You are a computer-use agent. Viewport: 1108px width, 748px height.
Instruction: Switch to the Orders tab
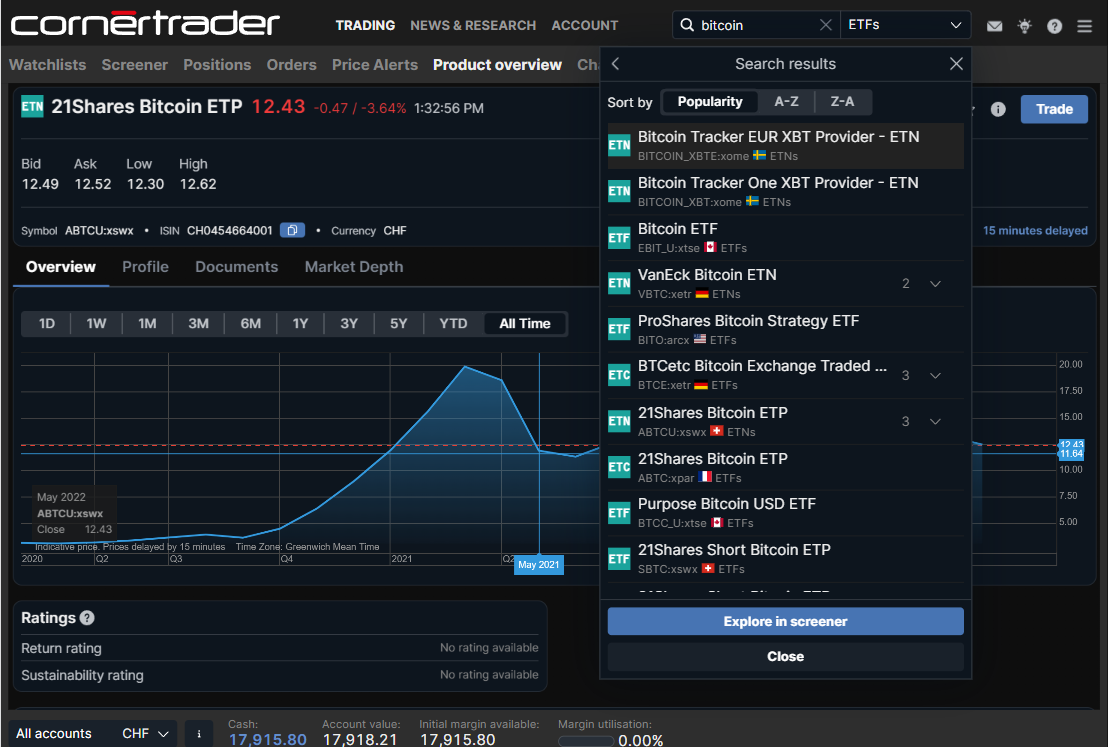[x=292, y=65]
